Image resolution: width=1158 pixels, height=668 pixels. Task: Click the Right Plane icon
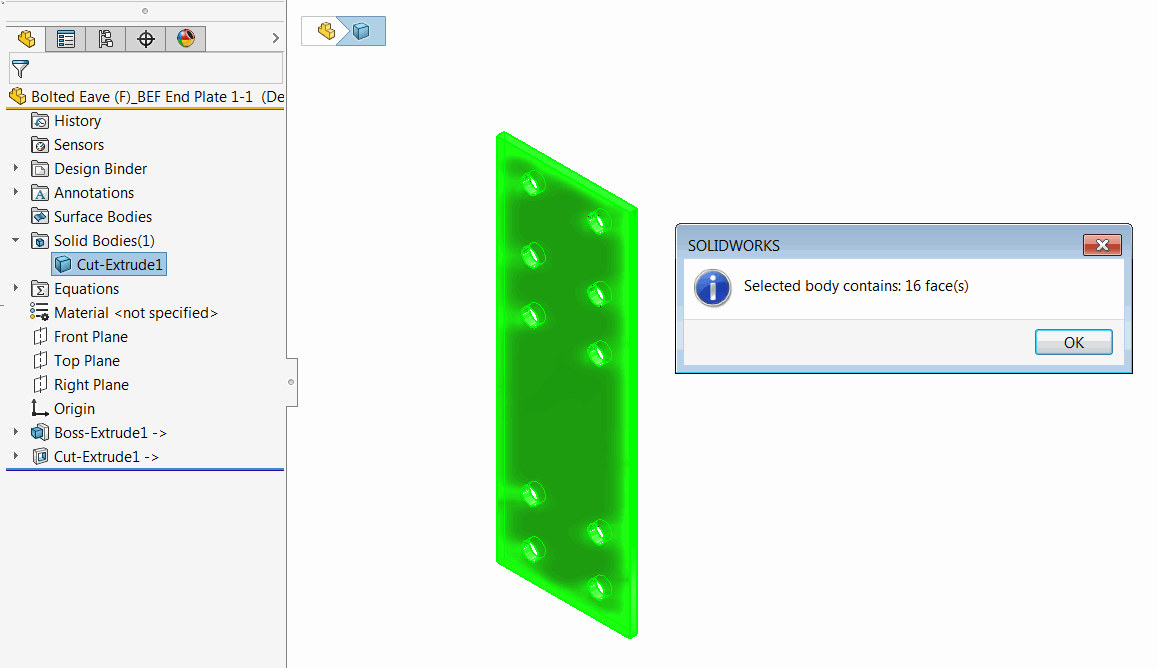pos(40,385)
